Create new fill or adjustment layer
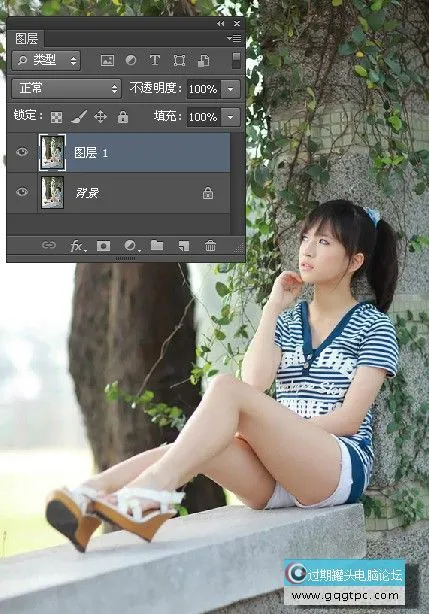This screenshot has height=614, width=429. [x=131, y=246]
